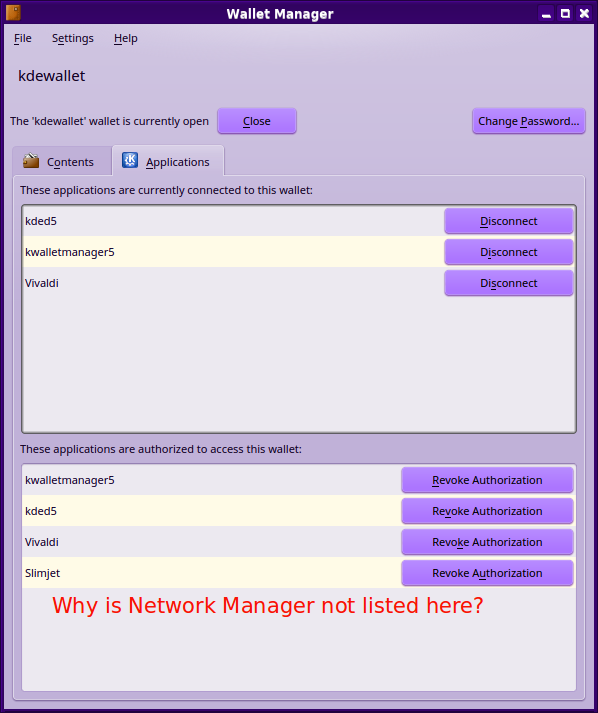Click the Wallet Manager title bar text

pos(280,14)
